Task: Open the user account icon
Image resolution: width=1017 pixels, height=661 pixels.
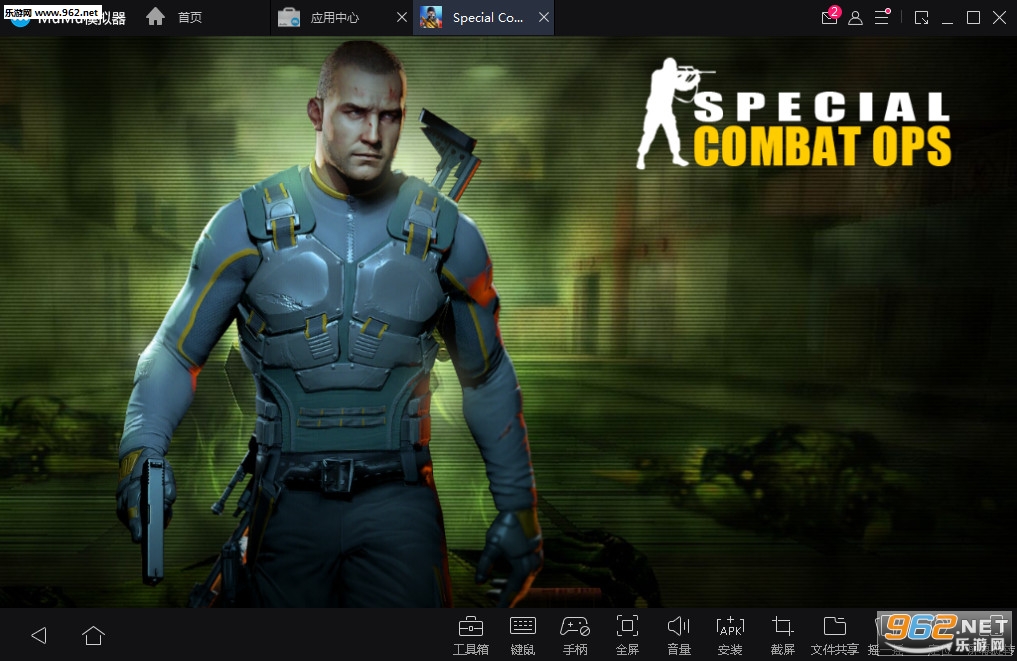Action: pyautogui.click(x=855, y=18)
